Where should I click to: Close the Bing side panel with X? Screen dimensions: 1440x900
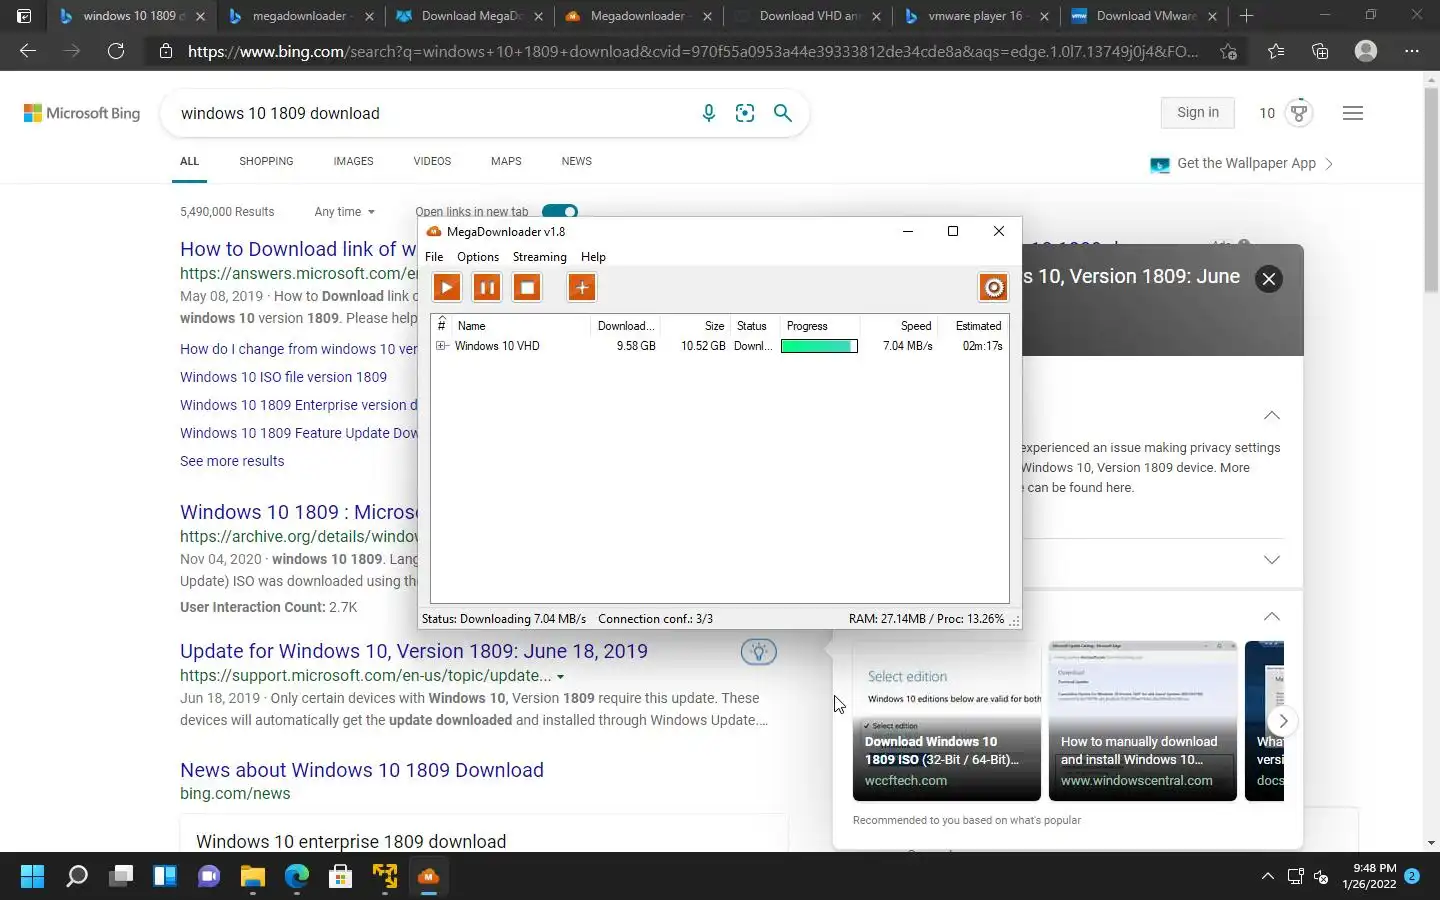point(1269,279)
